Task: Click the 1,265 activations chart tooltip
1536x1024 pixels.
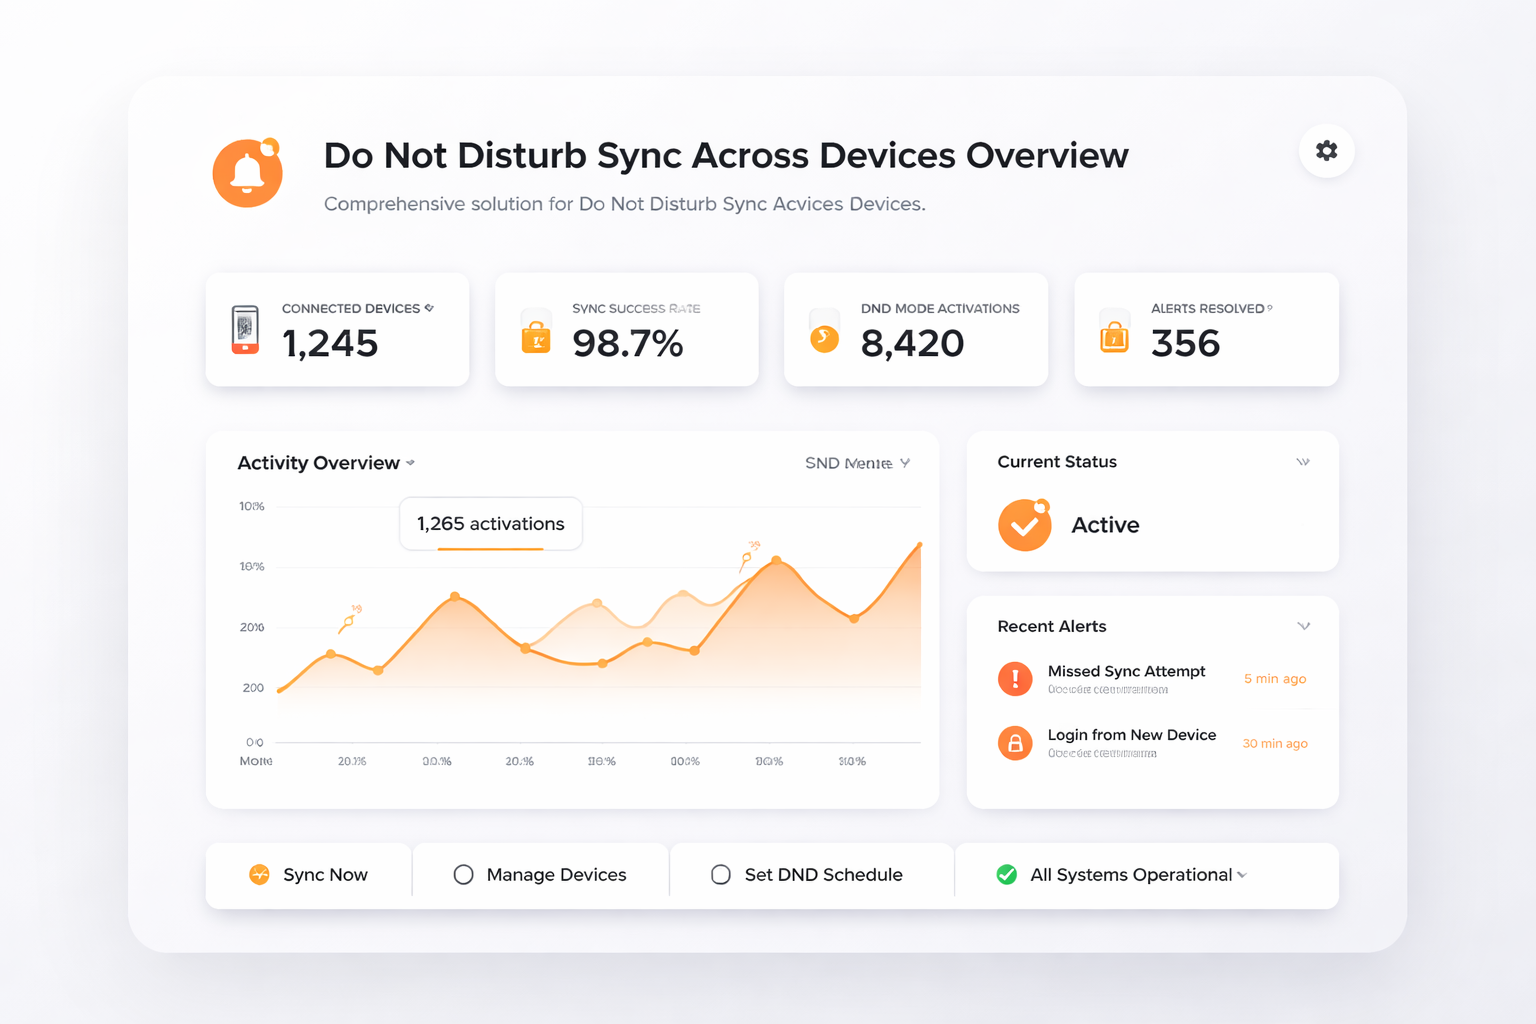Action: pos(490,524)
